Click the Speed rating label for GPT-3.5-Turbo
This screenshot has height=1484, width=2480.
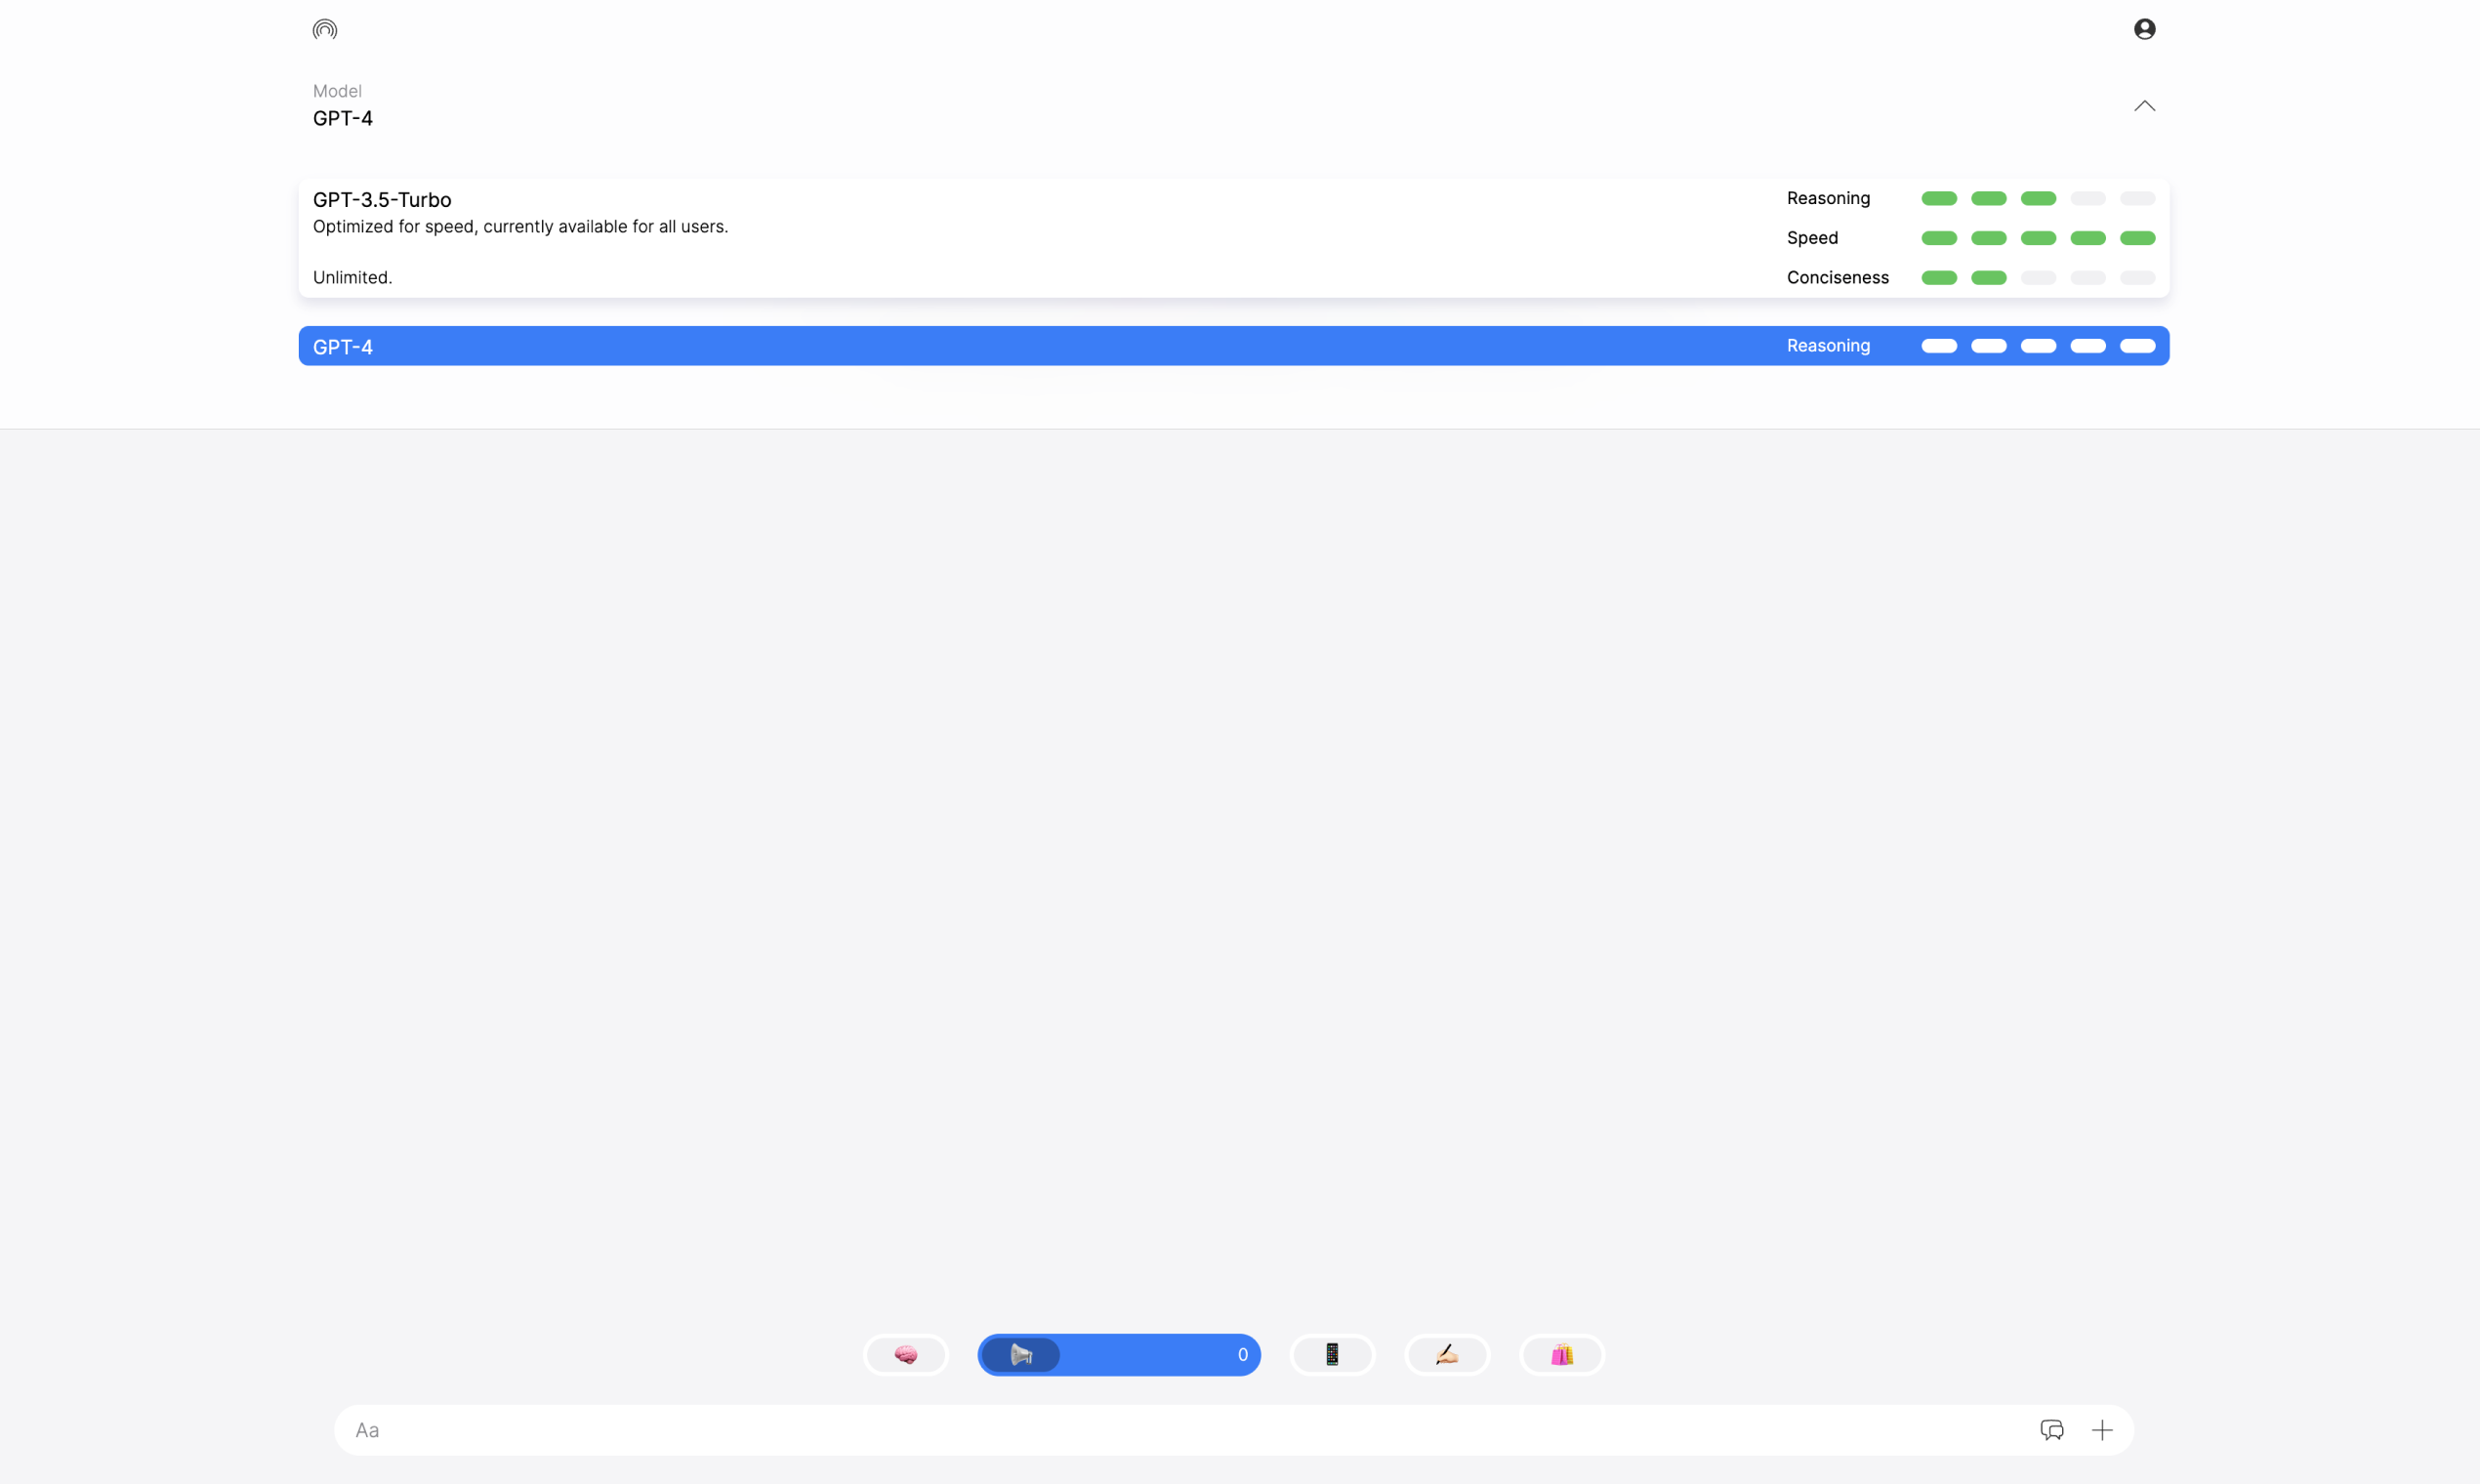pyautogui.click(x=1812, y=238)
